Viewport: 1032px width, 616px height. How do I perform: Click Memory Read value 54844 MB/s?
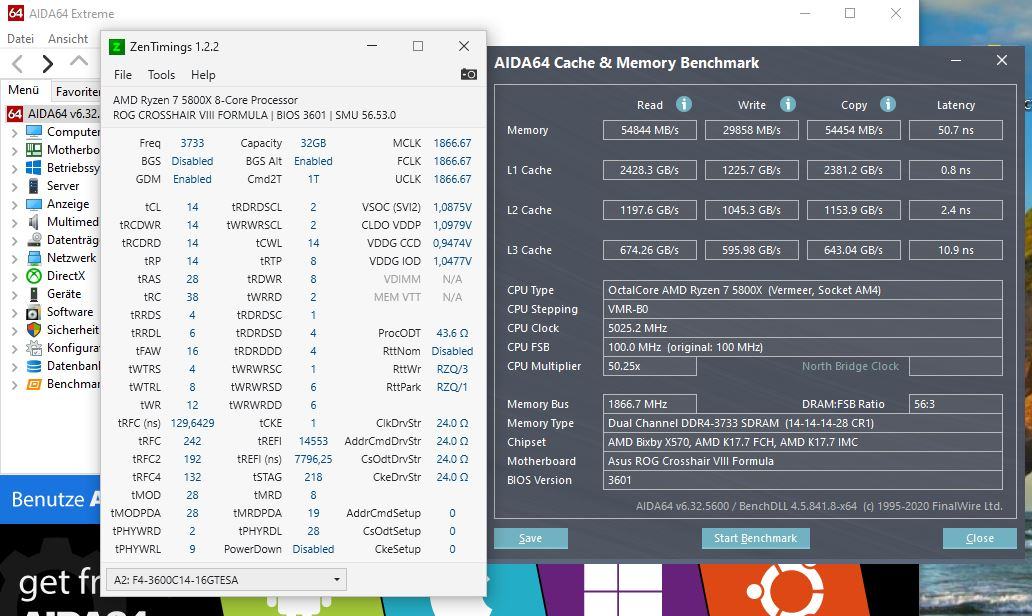[650, 130]
